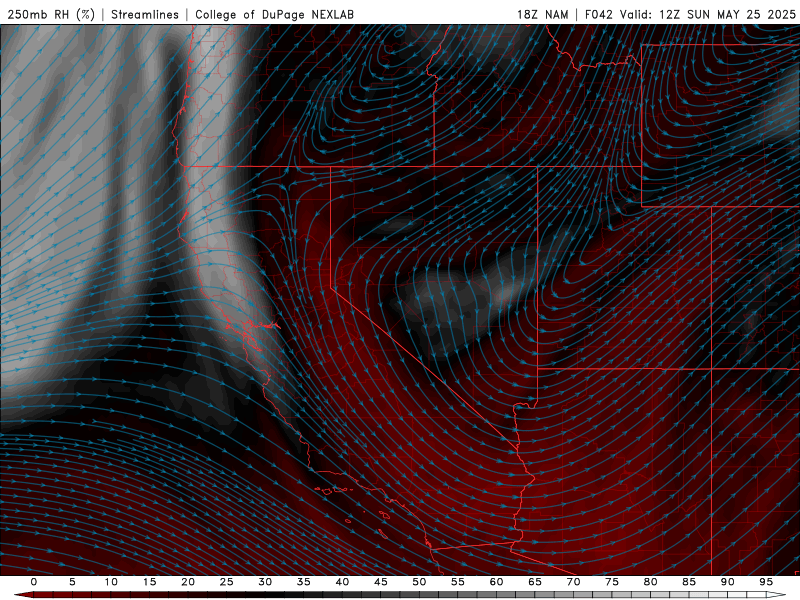Click the "90" label on the color scale
800x600 pixels.
[727, 582]
